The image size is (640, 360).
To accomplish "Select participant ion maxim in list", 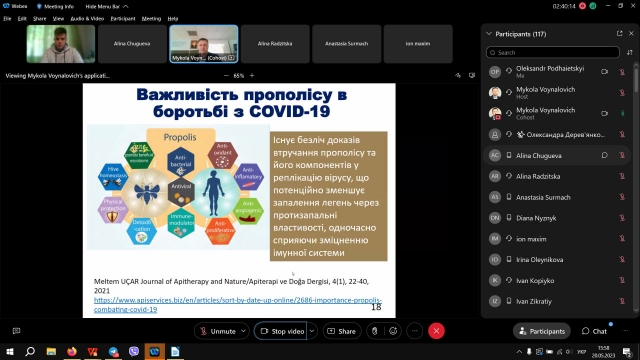I will (557, 239).
